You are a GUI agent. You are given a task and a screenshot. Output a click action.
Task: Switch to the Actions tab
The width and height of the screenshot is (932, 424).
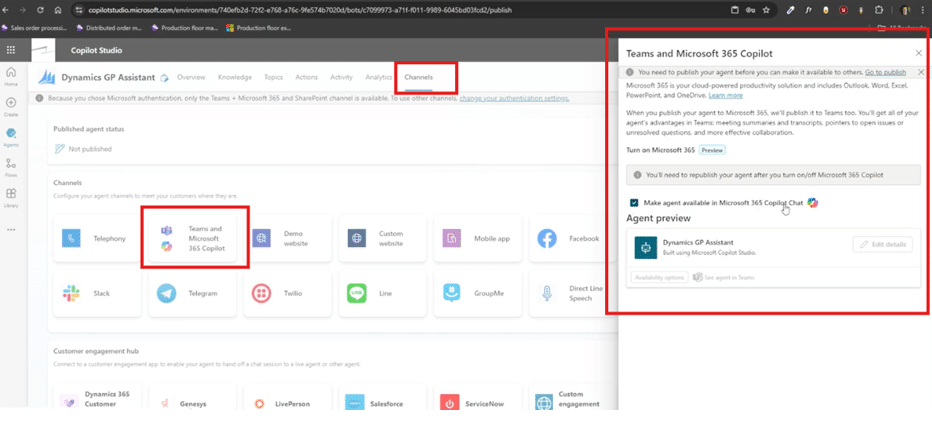click(307, 77)
